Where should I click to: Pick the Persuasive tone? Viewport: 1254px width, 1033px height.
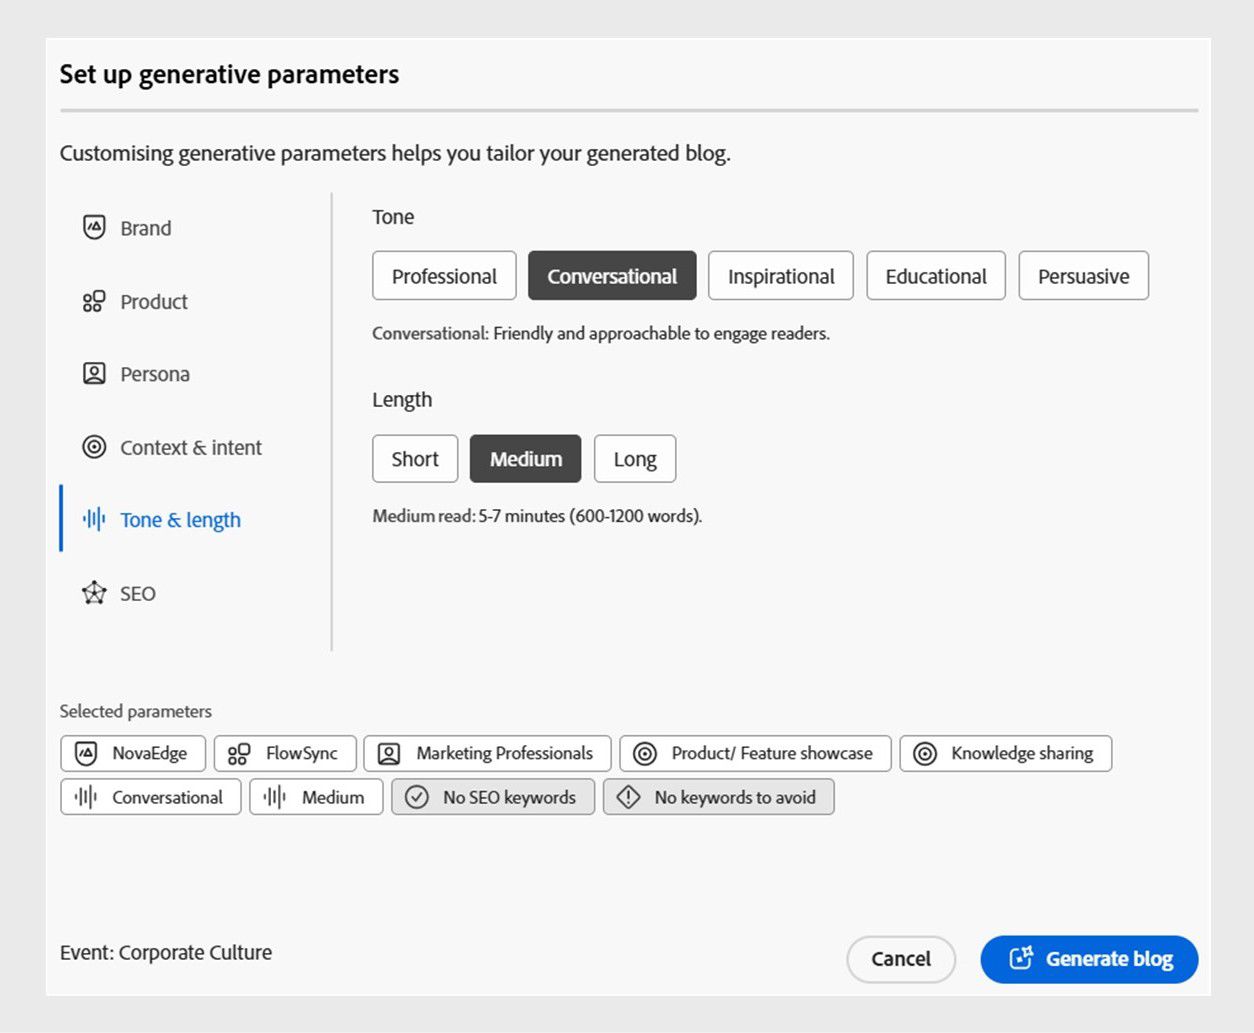(1084, 276)
